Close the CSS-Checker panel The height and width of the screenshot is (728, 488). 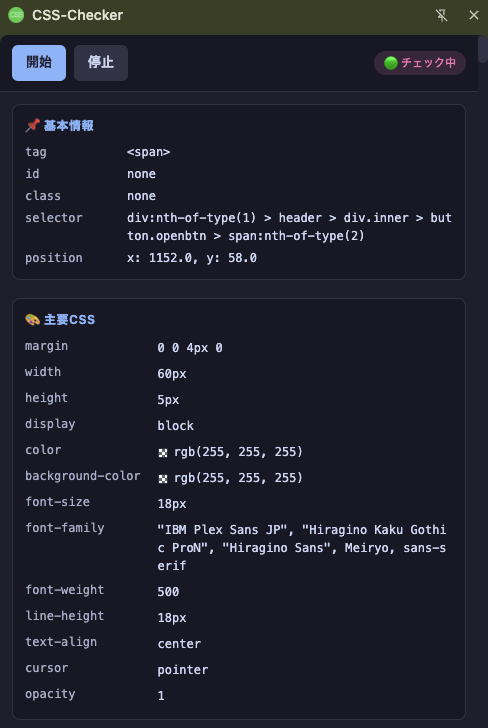point(474,15)
